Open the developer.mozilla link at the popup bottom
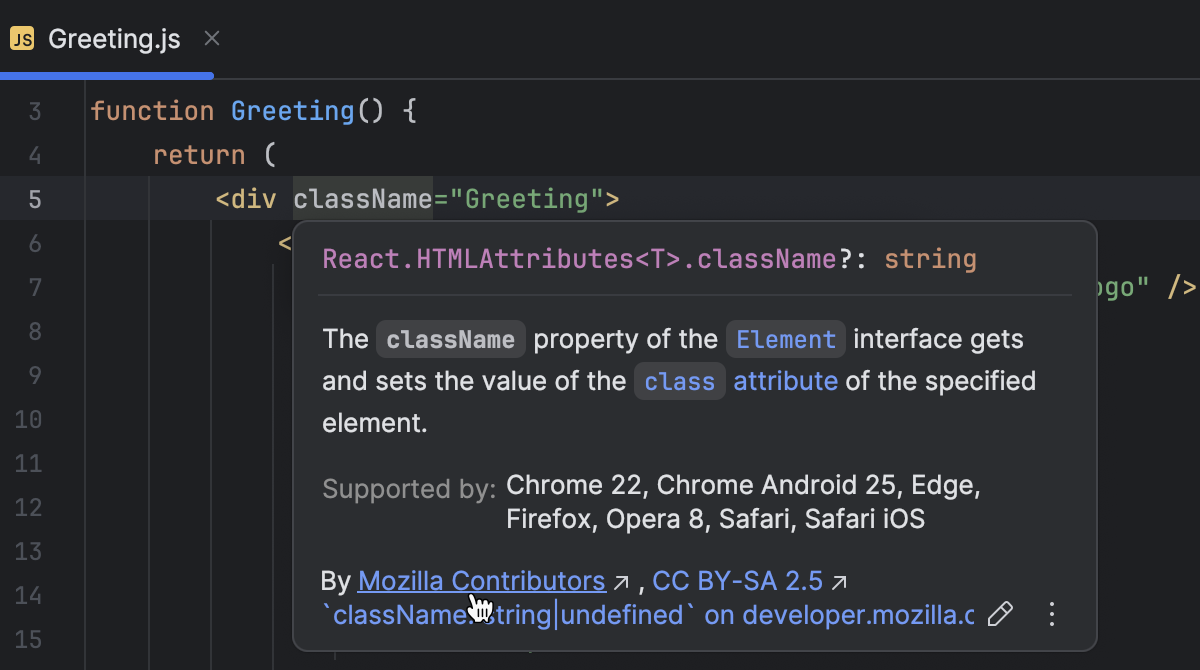1200x670 pixels. pos(838,615)
